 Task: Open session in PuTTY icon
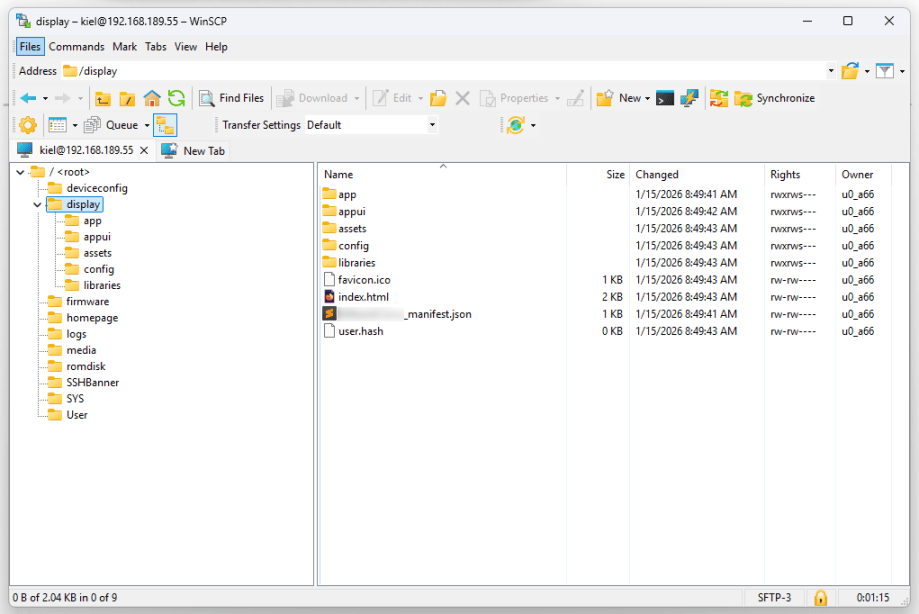pyautogui.click(x=689, y=98)
